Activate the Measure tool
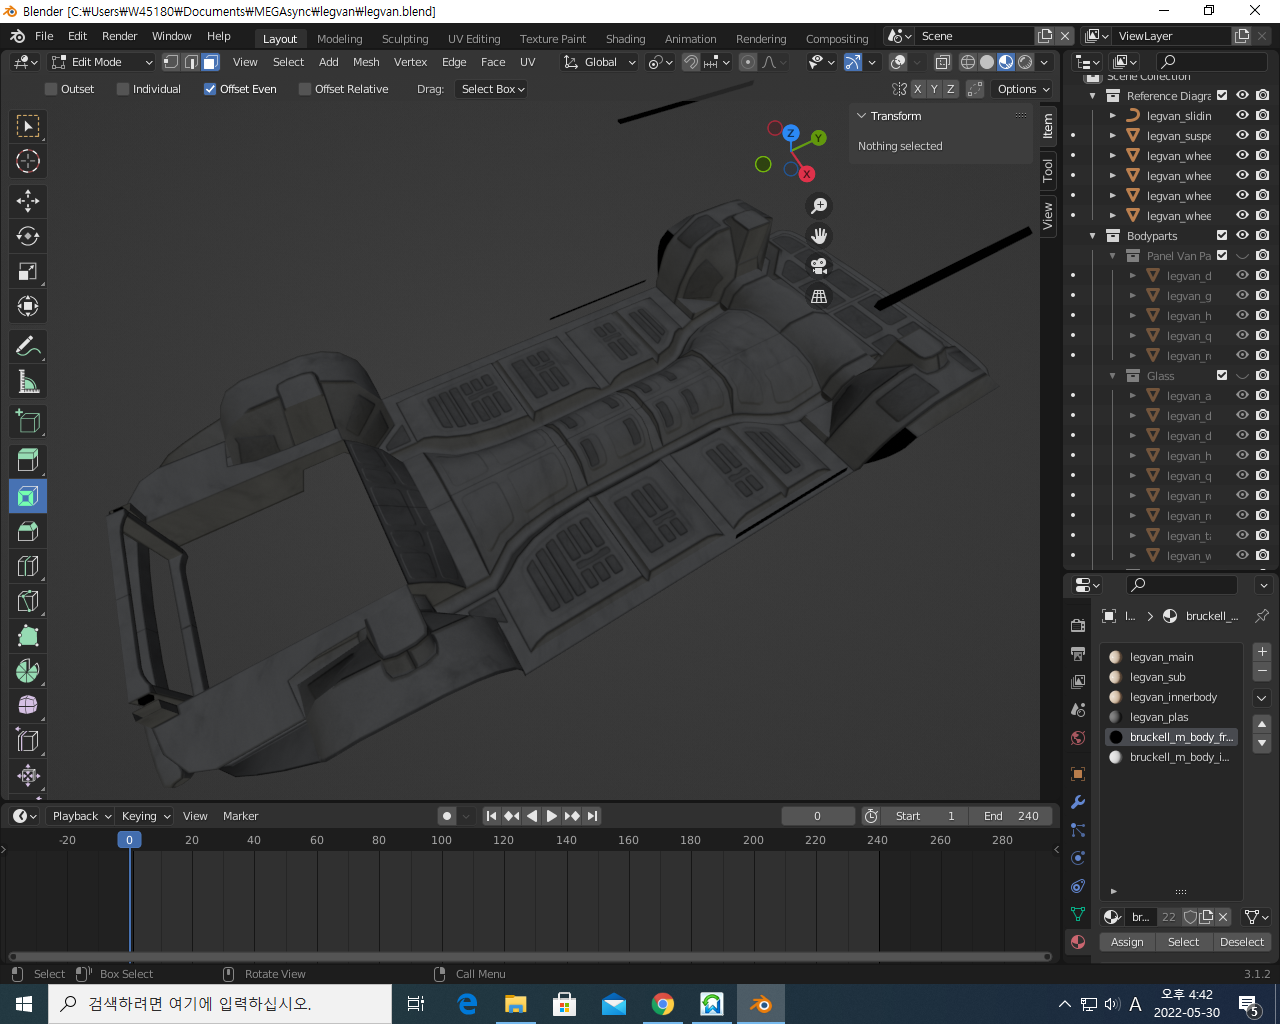 click(28, 382)
